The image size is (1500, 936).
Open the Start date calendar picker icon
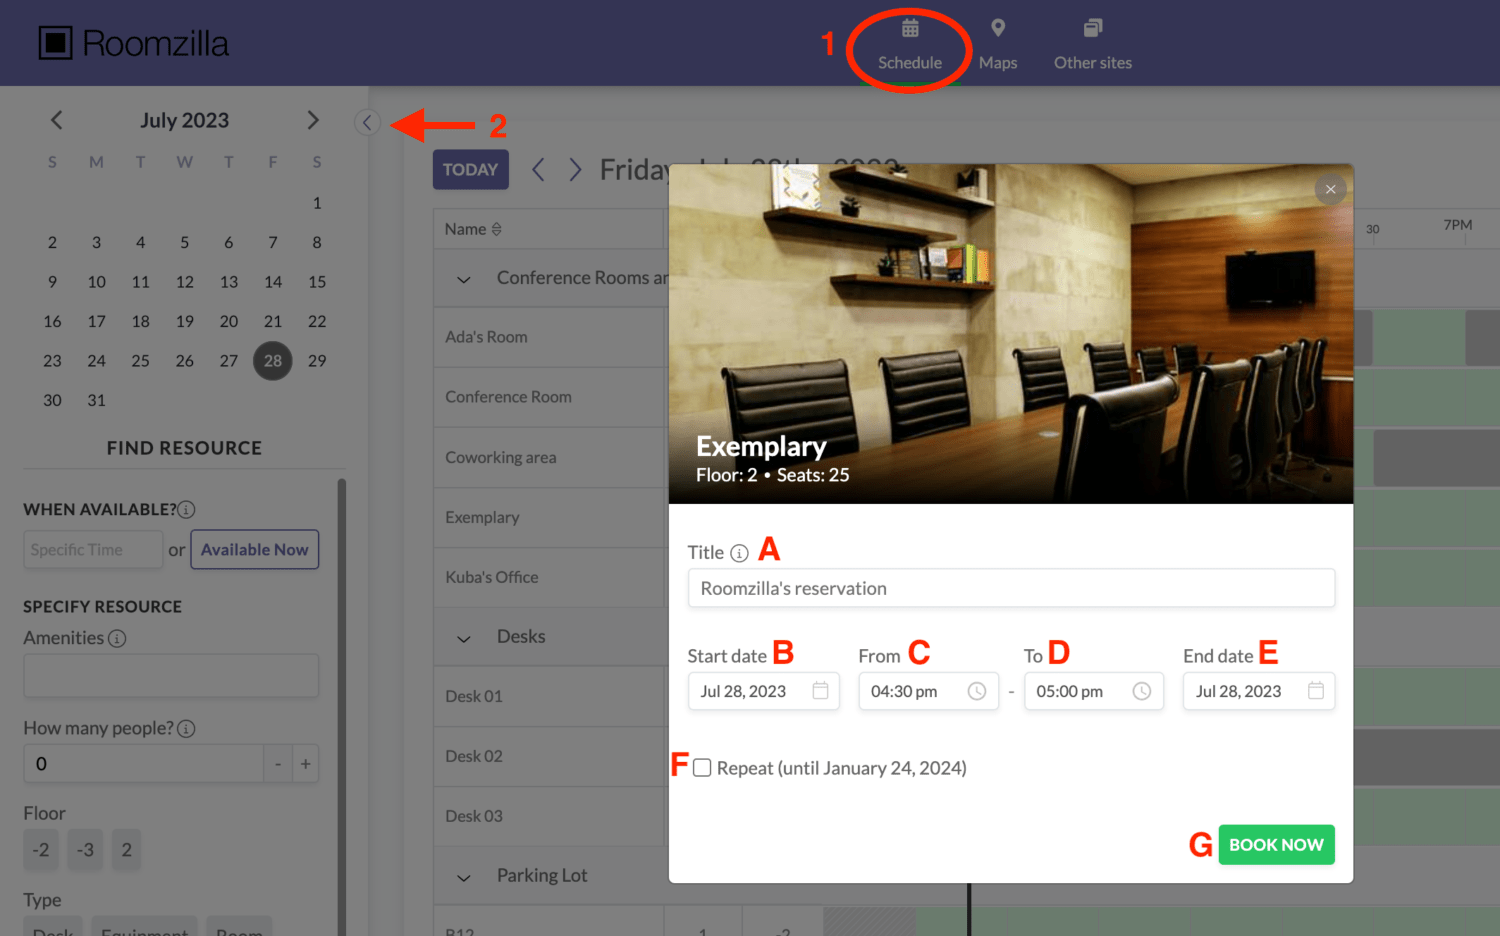(x=821, y=690)
